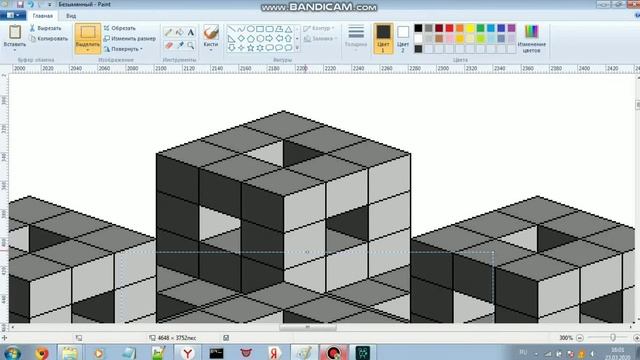The width and height of the screenshot is (640, 360).
Task: Choose the Rectangle shape
Action: 260,29
